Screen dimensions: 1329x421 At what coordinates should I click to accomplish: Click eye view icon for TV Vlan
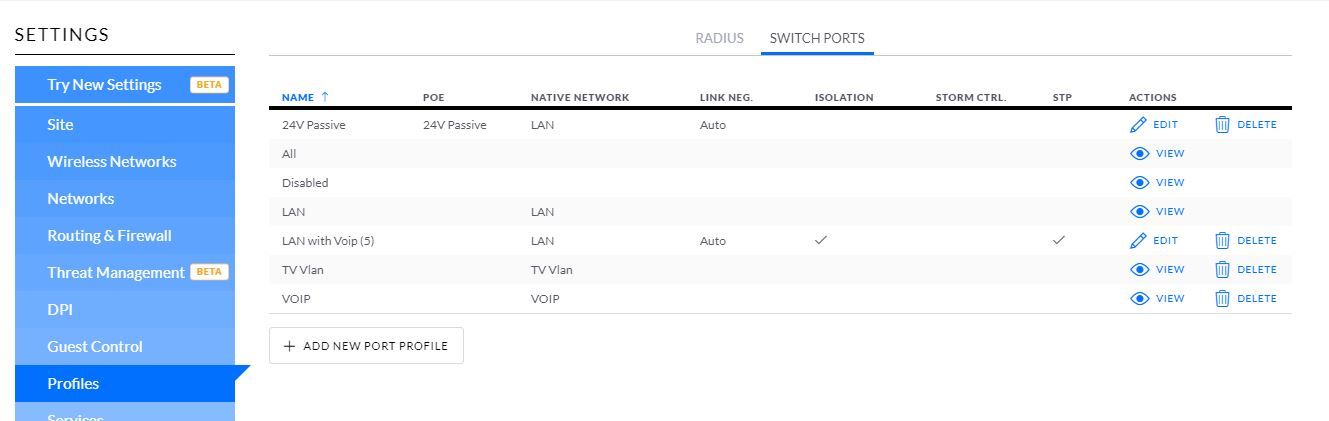click(x=1139, y=270)
